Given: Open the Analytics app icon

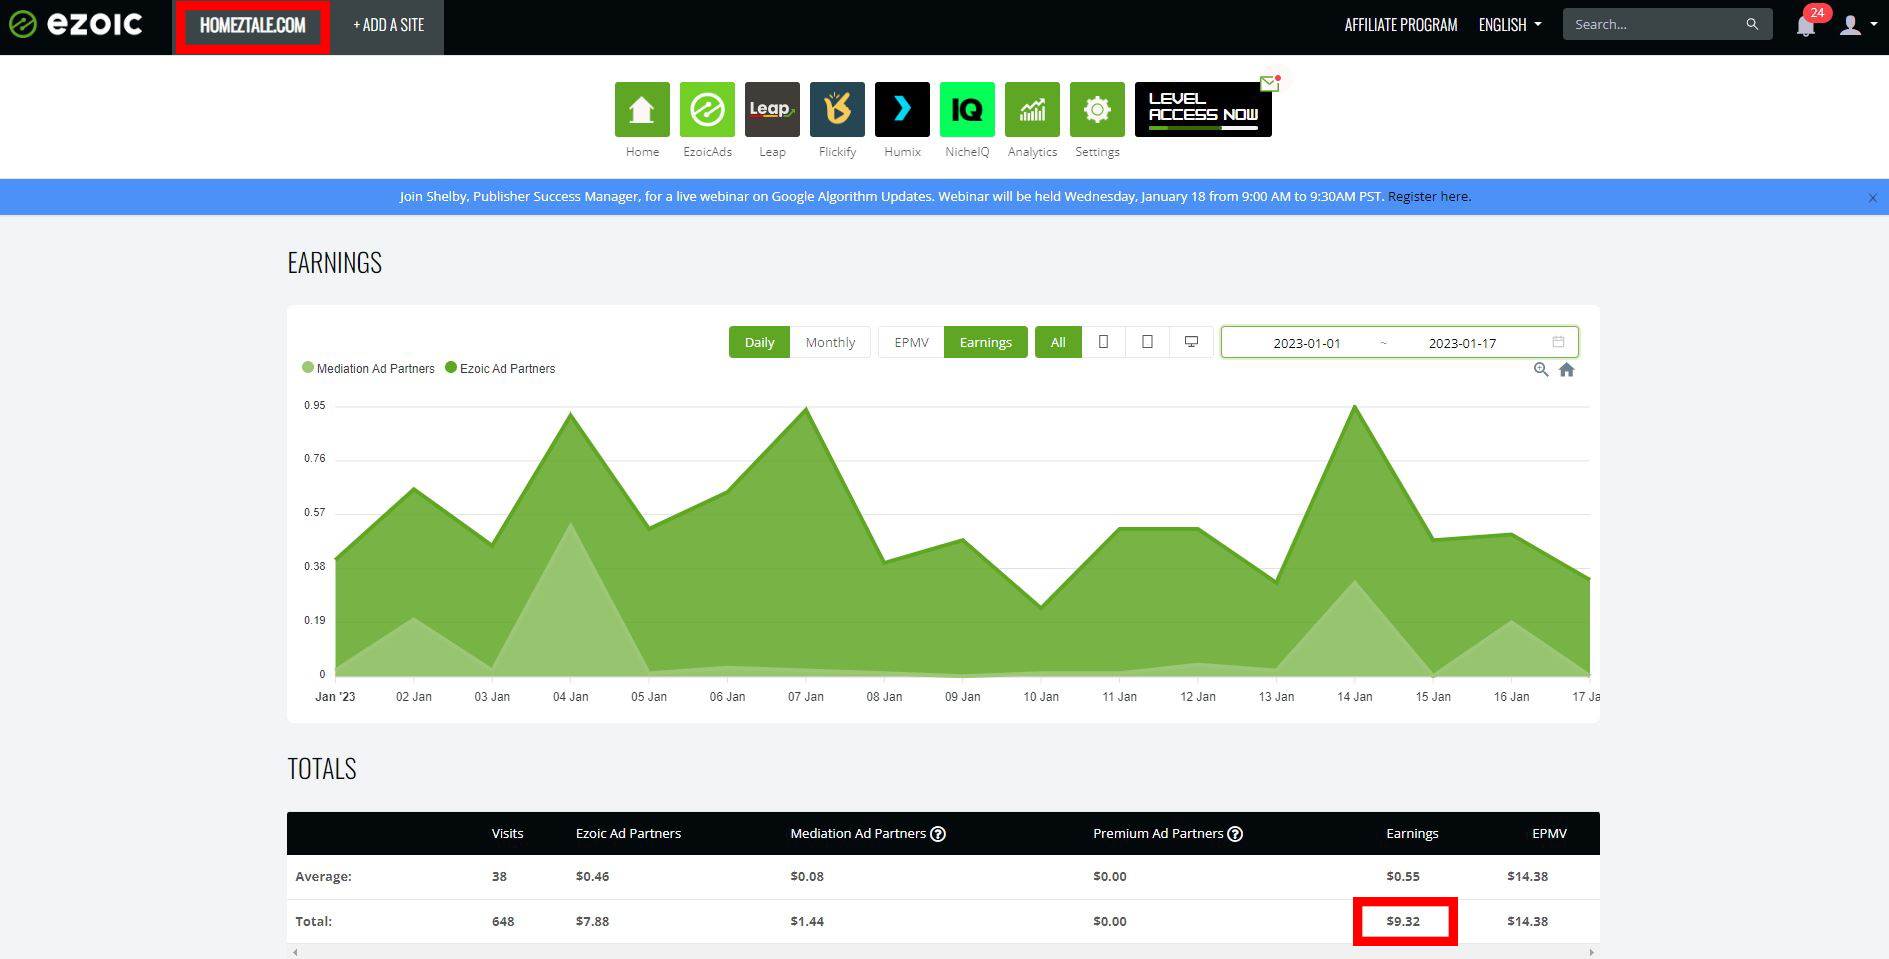Looking at the screenshot, I should [1032, 110].
